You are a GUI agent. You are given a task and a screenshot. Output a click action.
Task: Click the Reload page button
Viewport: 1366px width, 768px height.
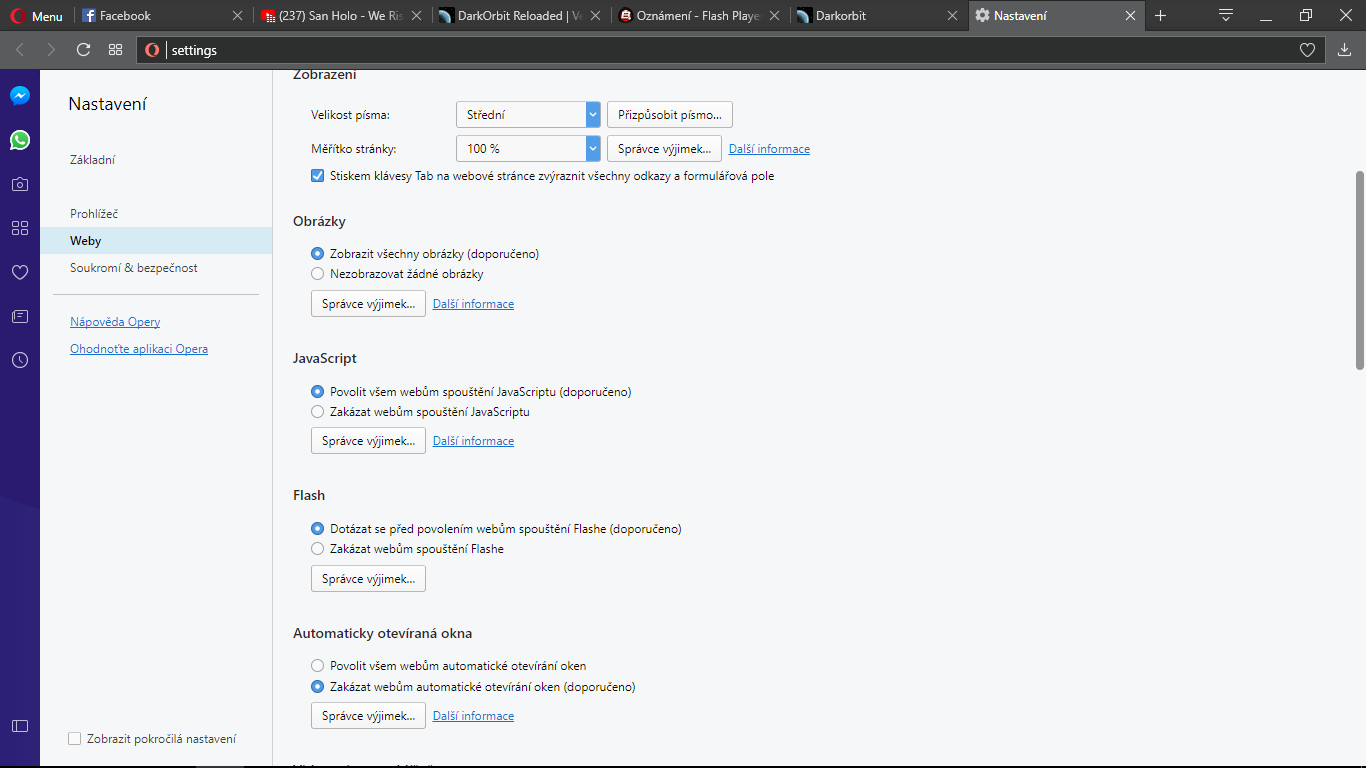[x=83, y=50]
